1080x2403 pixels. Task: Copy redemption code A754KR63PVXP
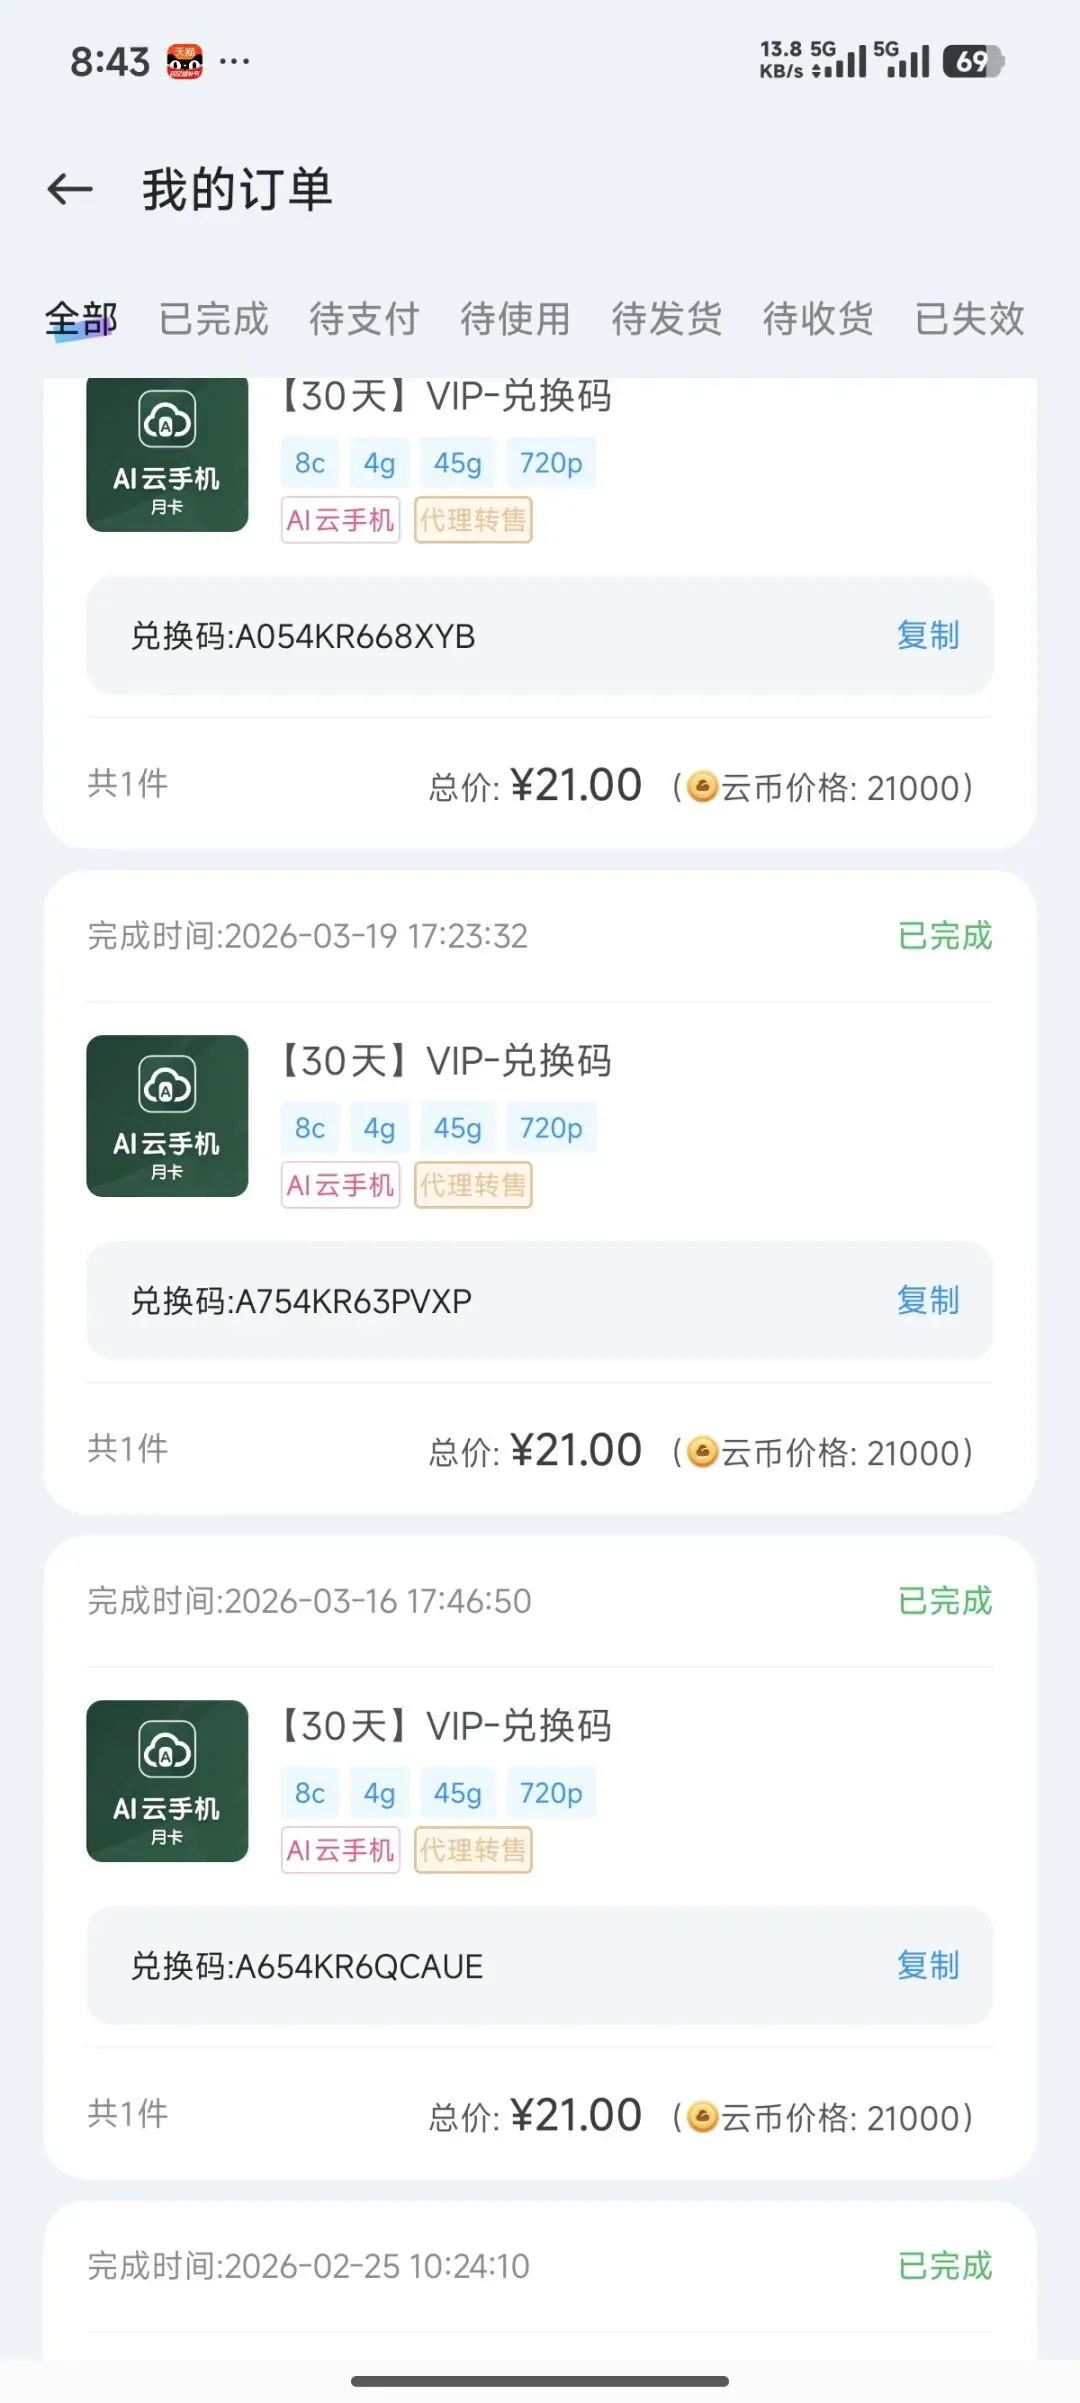pos(928,1300)
